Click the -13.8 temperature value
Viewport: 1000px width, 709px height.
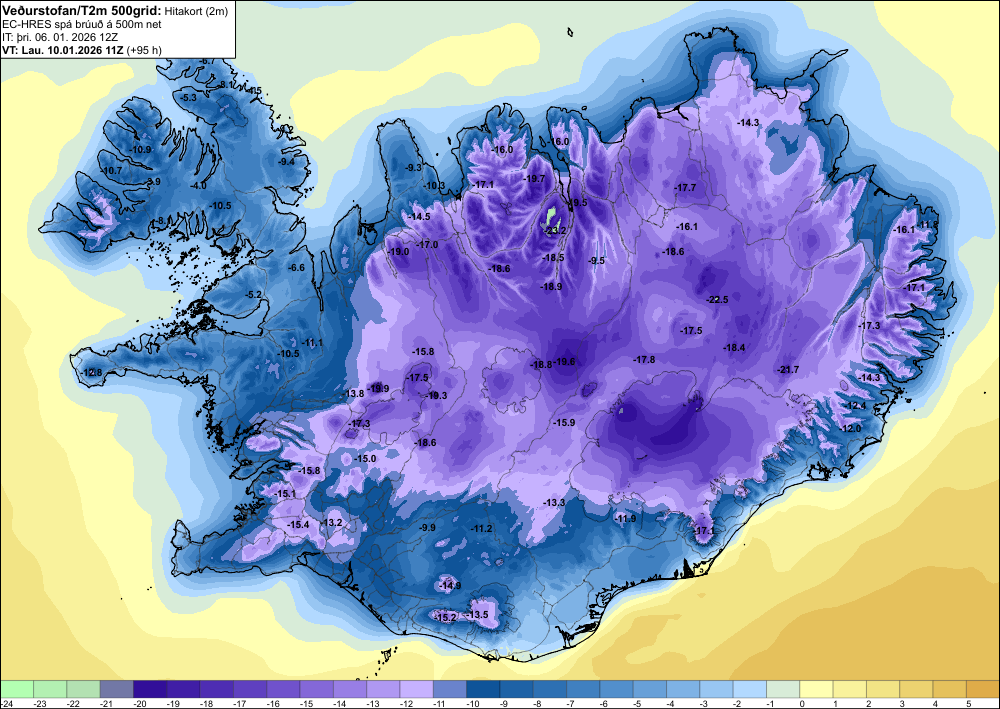(354, 394)
